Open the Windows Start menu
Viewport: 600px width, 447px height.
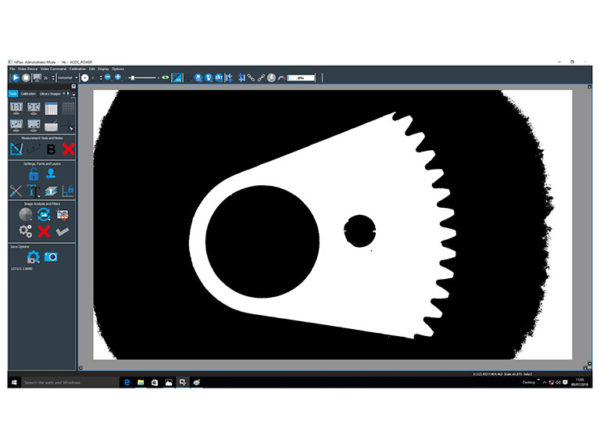tap(14, 382)
